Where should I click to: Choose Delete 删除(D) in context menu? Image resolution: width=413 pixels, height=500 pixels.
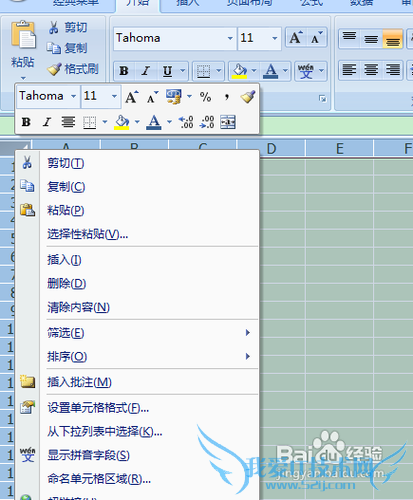137,283
